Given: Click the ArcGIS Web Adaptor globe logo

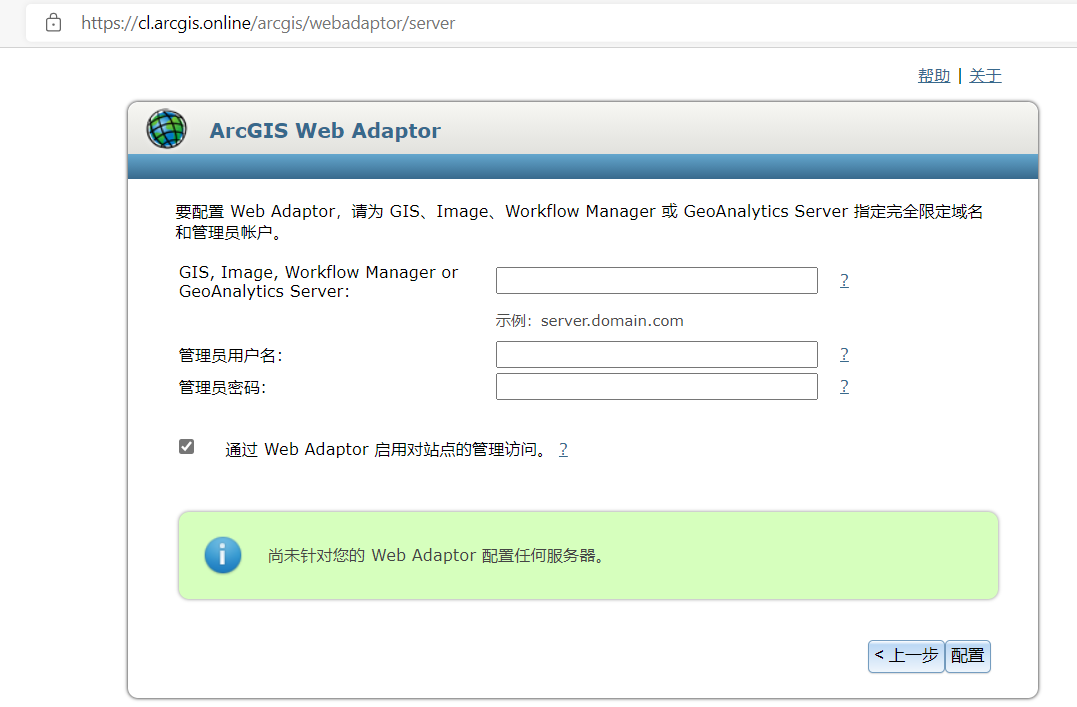Looking at the screenshot, I should coord(166,128).
